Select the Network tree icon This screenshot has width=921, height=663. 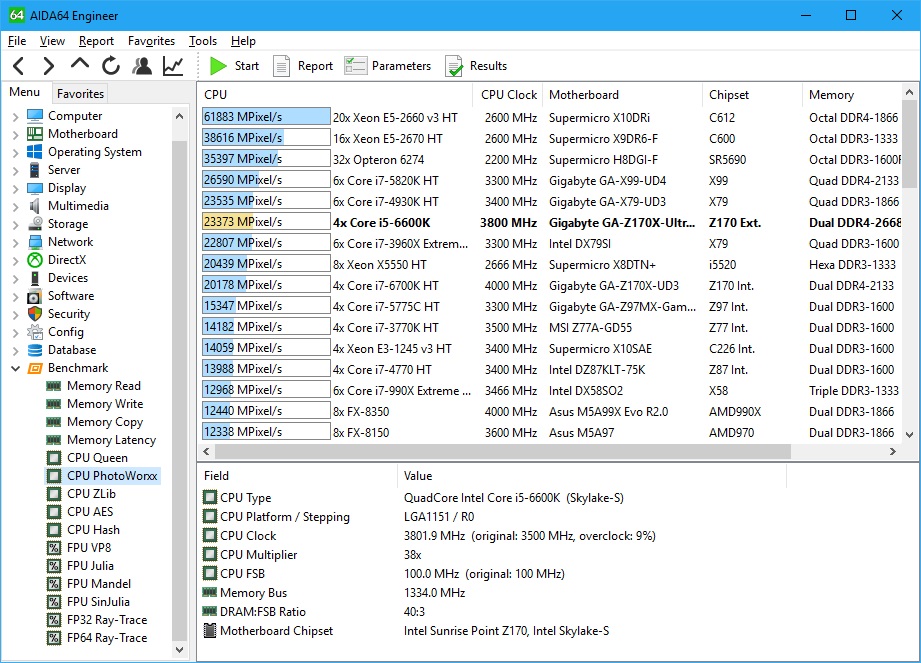coord(35,242)
